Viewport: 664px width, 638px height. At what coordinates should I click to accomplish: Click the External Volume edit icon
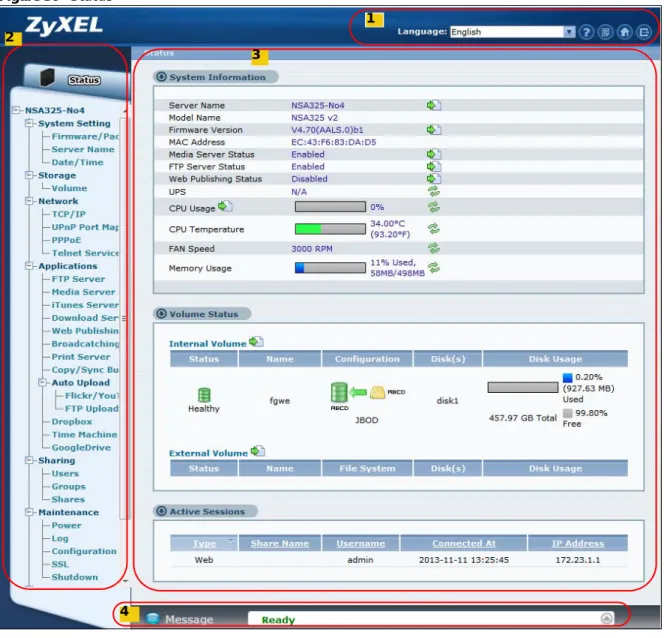(257, 451)
